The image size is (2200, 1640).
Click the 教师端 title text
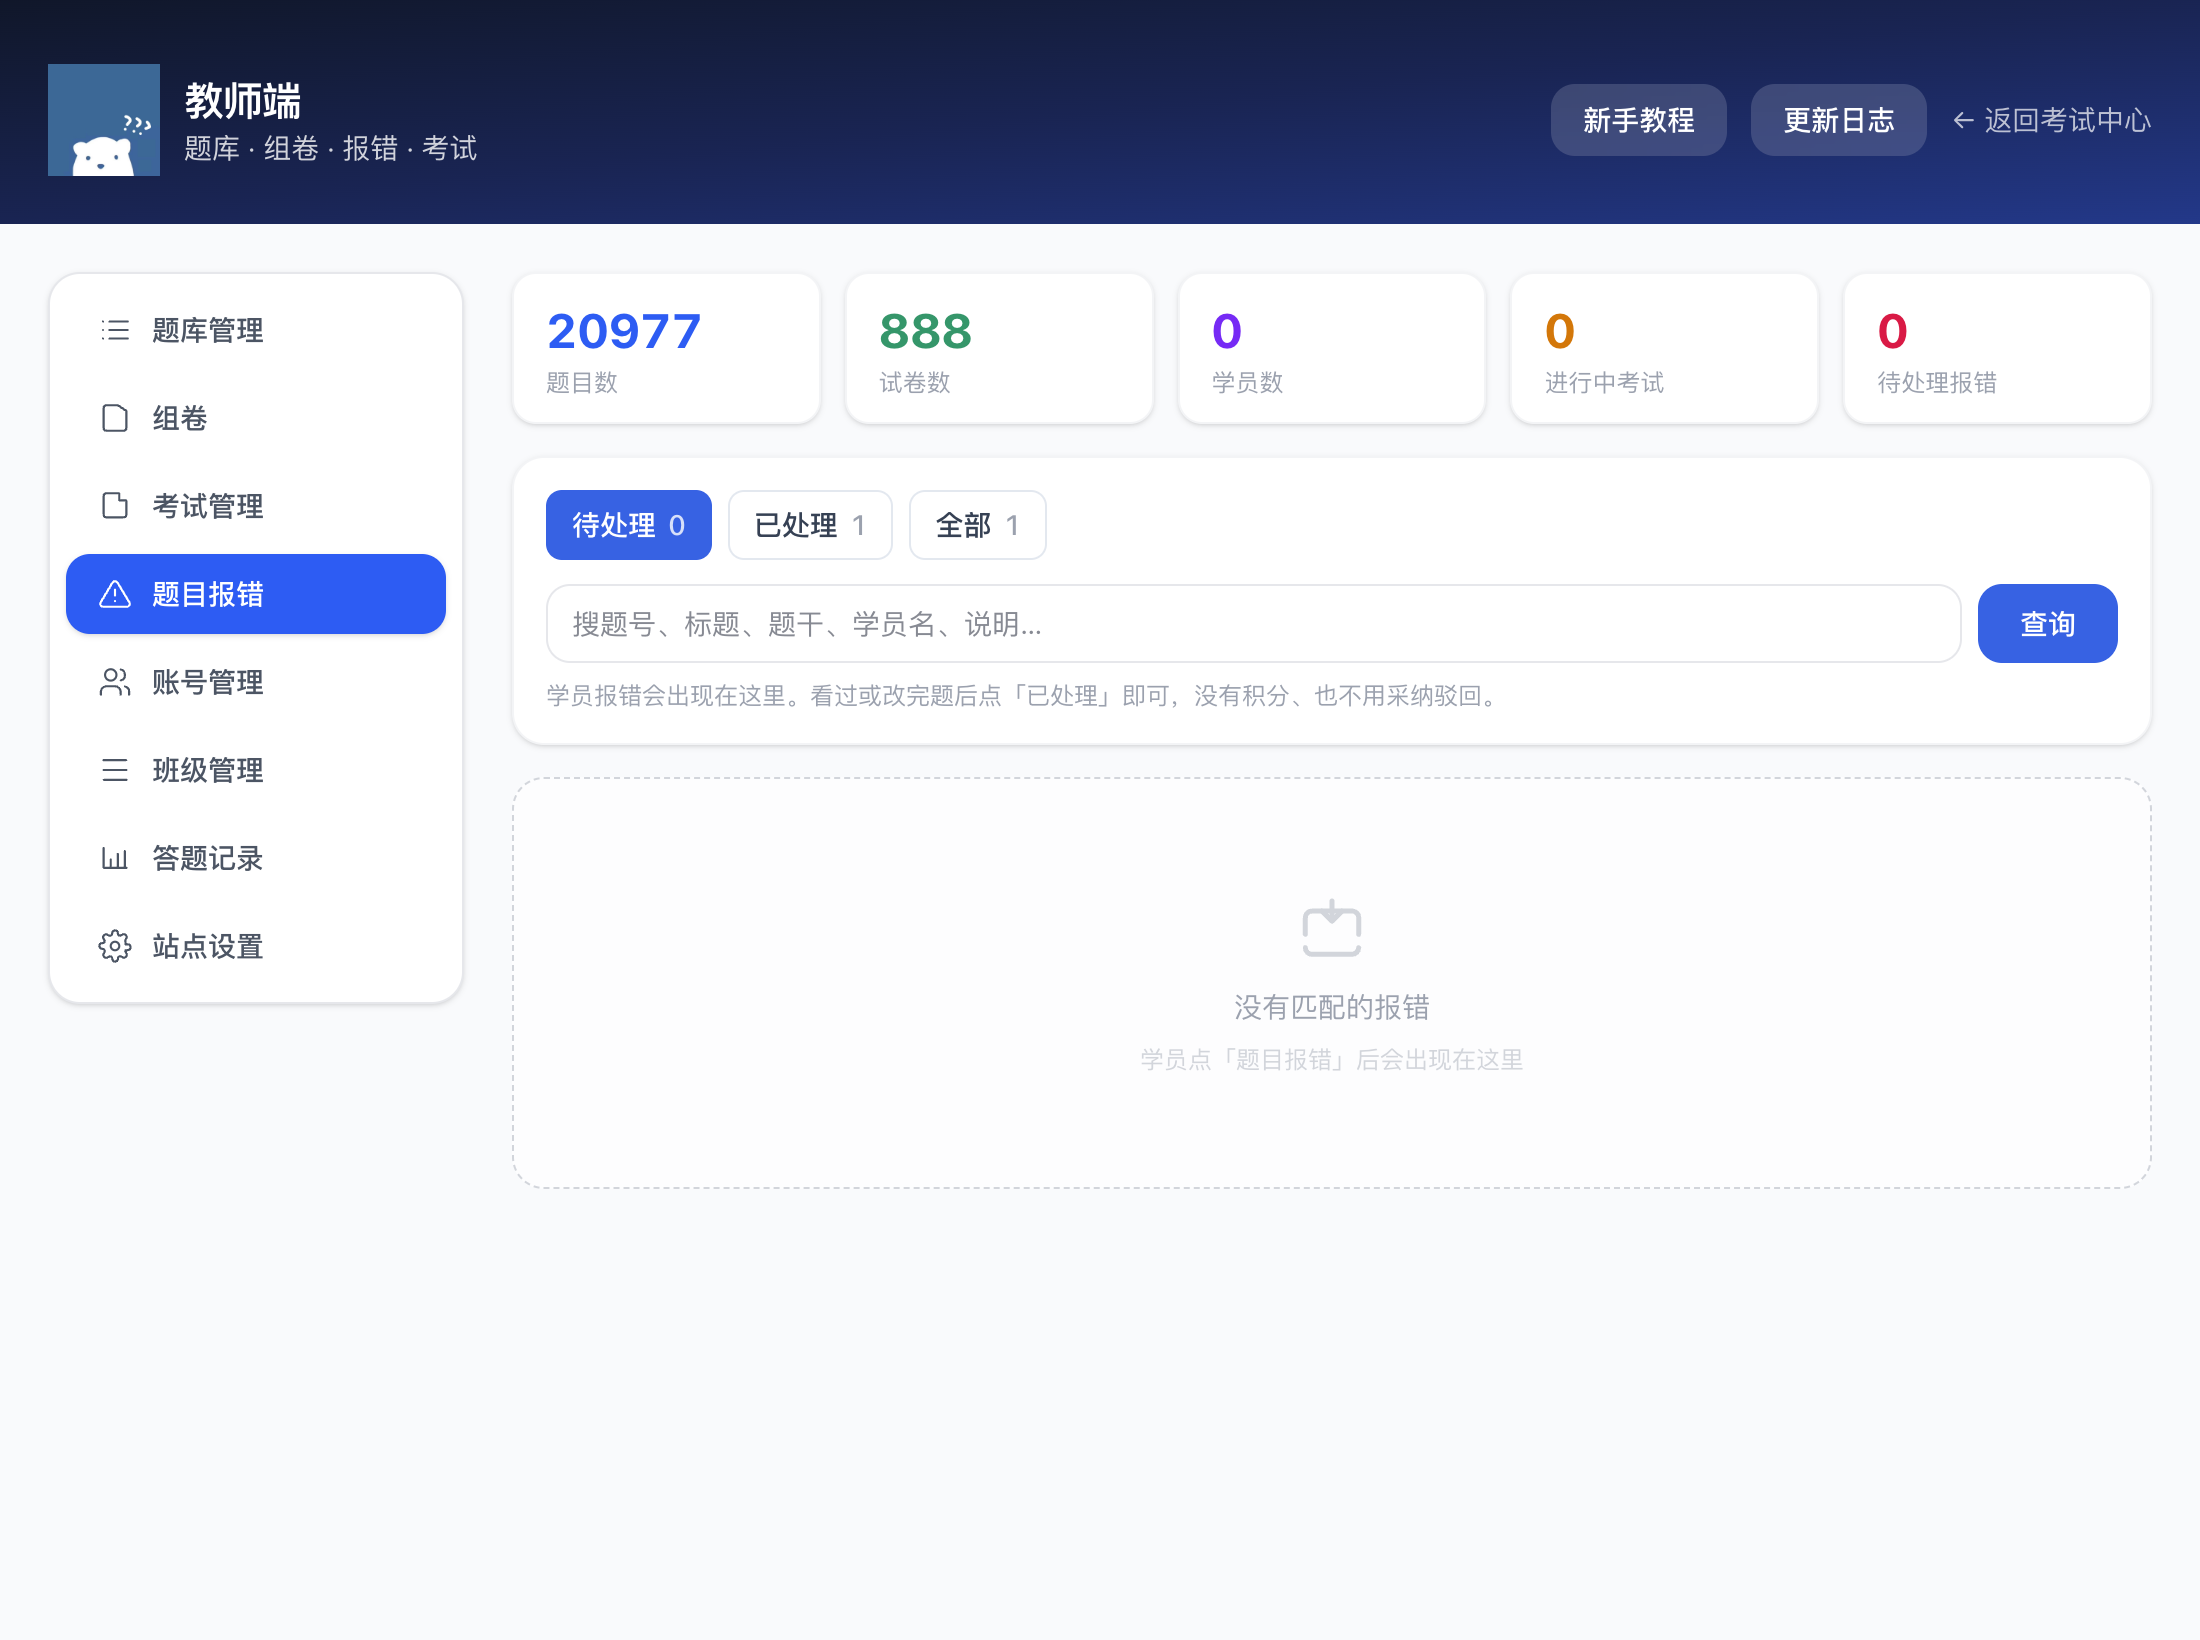point(243,101)
